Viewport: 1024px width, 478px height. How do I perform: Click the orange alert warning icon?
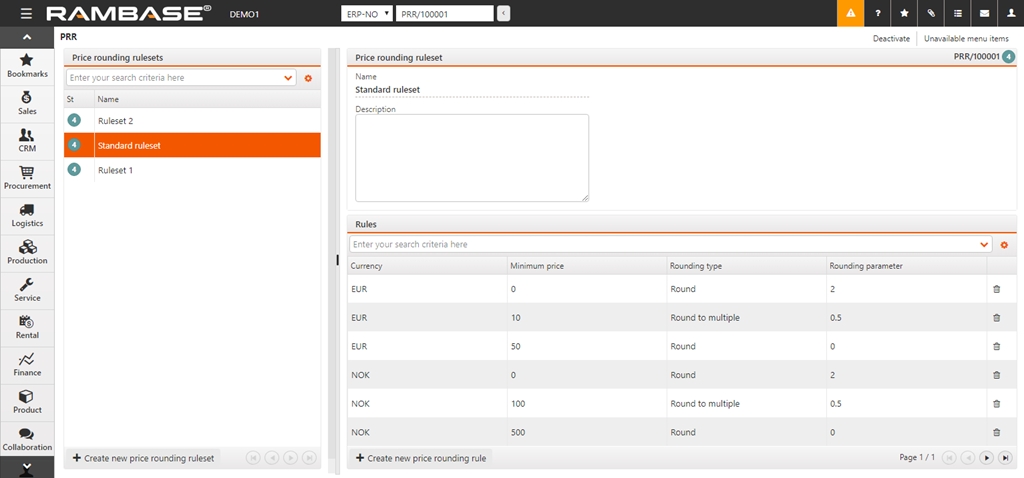tap(850, 13)
